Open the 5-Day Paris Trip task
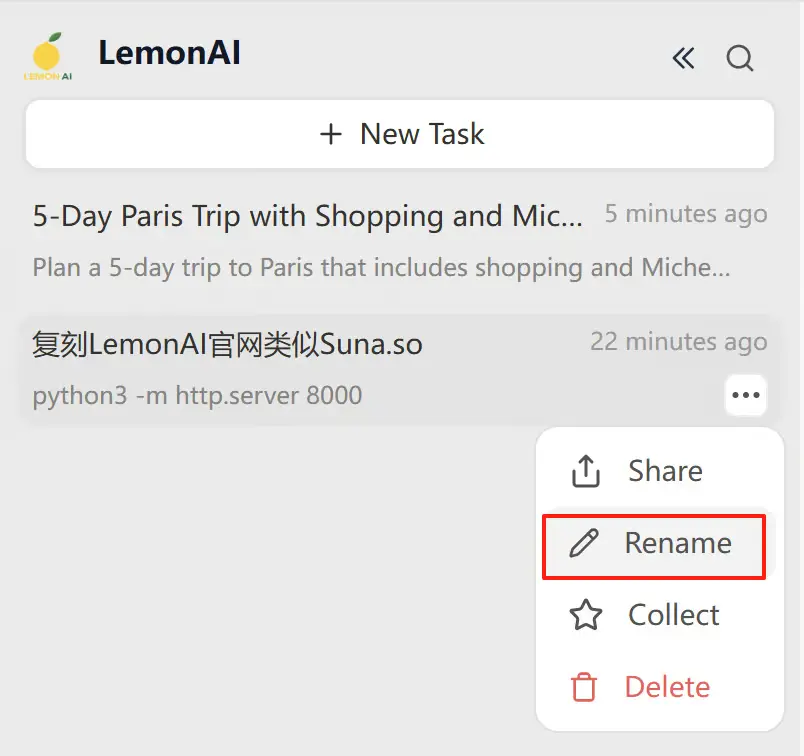 307,216
